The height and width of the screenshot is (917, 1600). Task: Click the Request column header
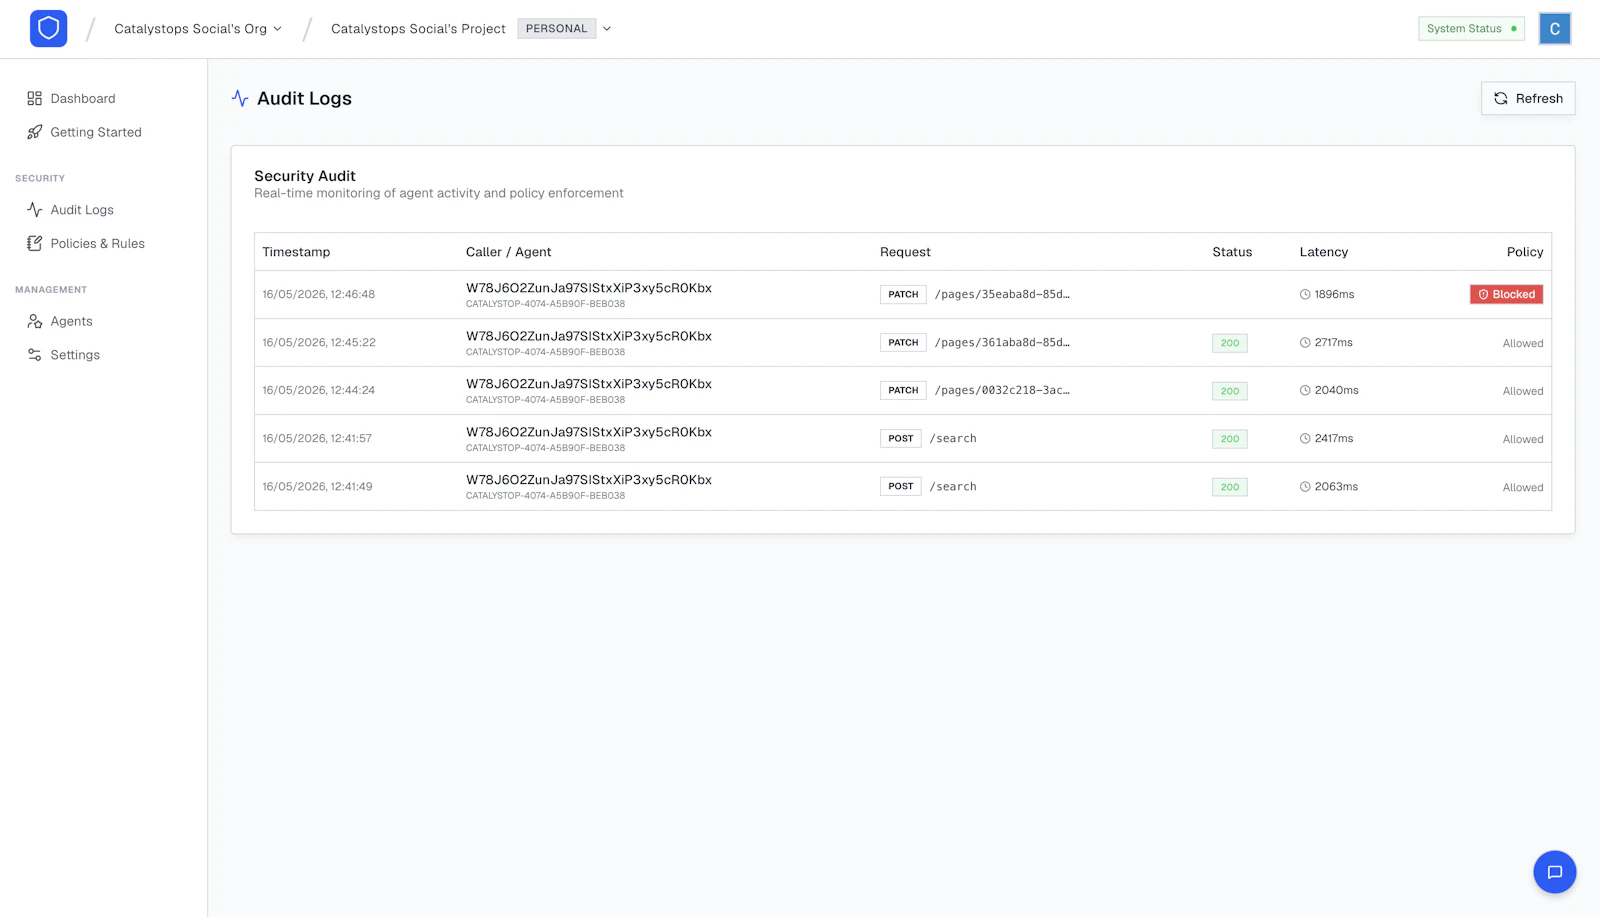click(905, 252)
